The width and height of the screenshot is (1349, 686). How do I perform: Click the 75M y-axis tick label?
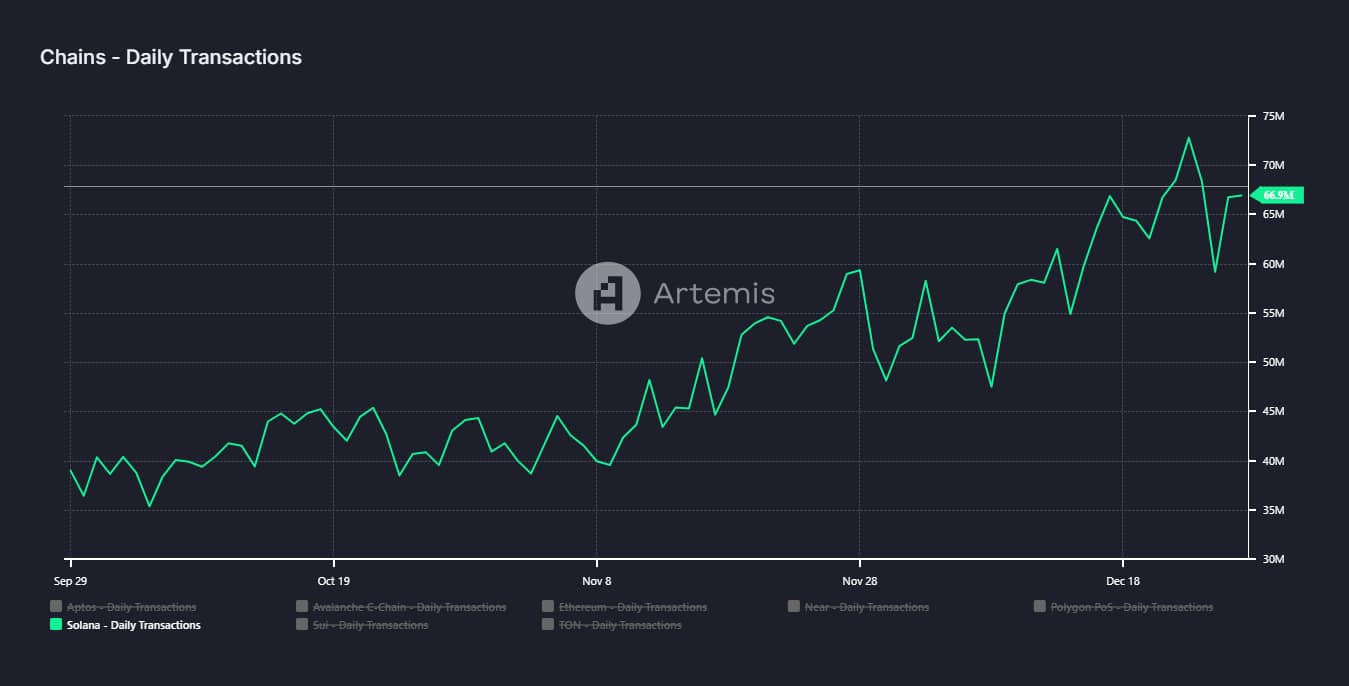click(1273, 117)
